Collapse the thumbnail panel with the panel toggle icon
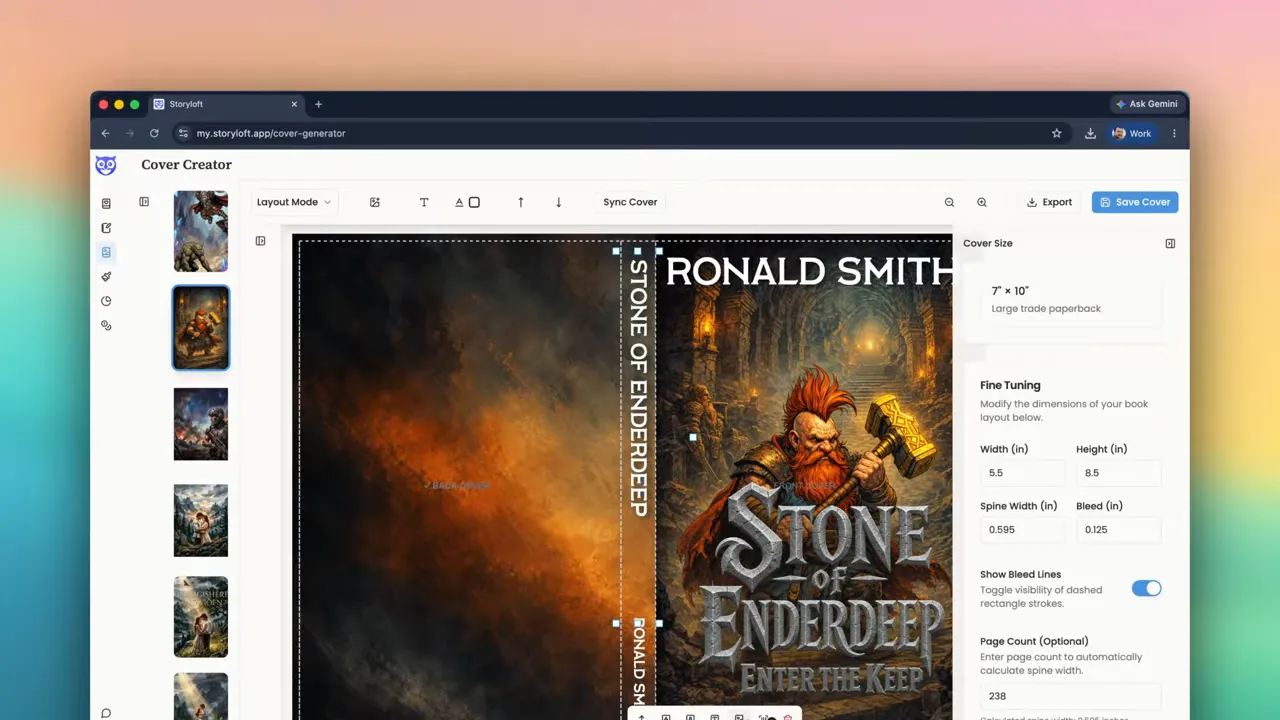The image size is (1280, 720). pyautogui.click(x=144, y=202)
